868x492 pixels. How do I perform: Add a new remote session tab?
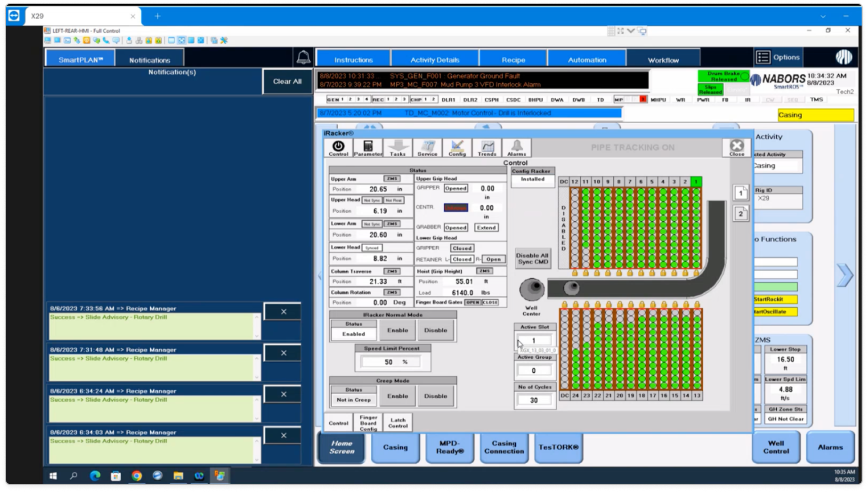[157, 16]
